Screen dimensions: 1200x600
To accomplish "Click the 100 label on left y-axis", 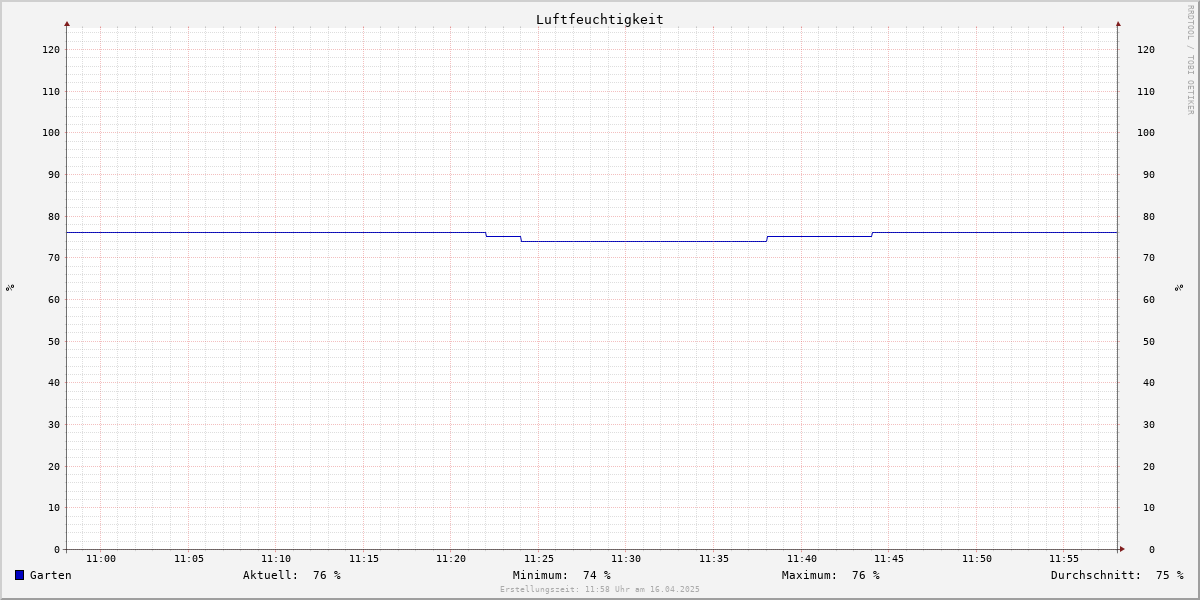I will pos(51,132).
